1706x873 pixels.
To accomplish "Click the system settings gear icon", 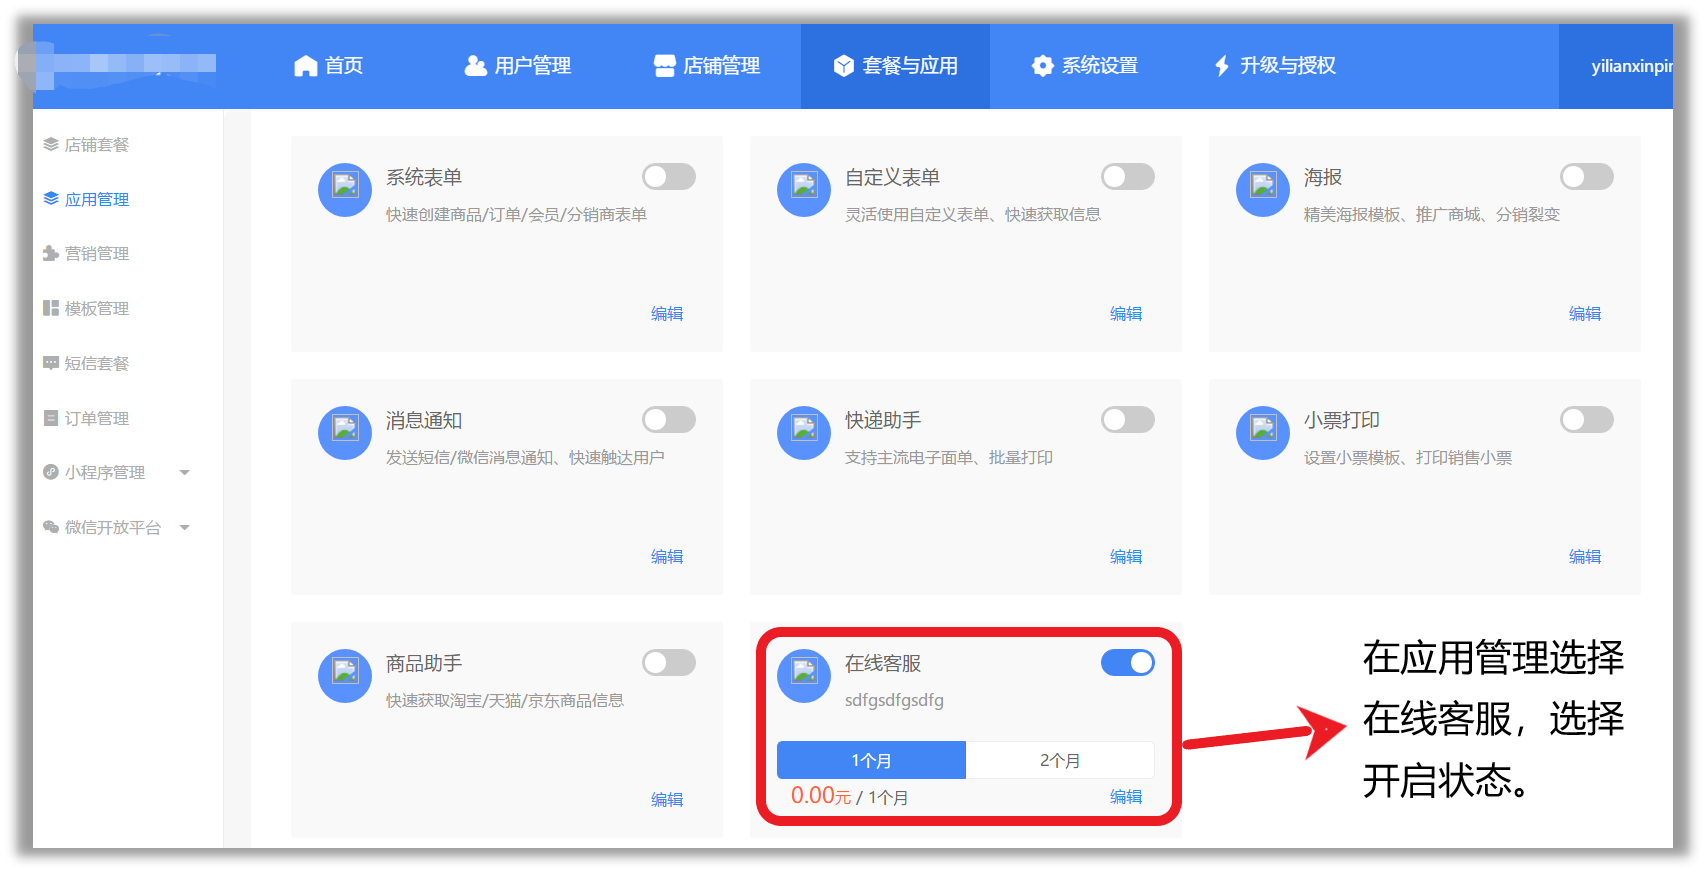I will click(1043, 66).
